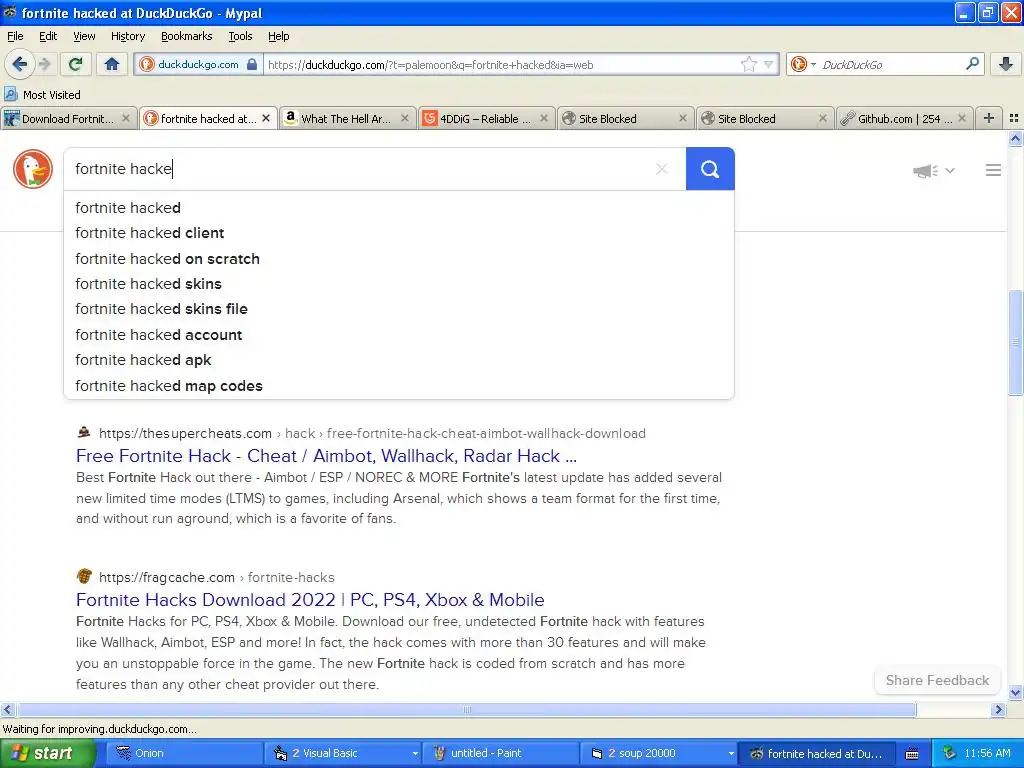The width and height of the screenshot is (1024, 768).
Task: Open the File menu
Action: (x=15, y=36)
